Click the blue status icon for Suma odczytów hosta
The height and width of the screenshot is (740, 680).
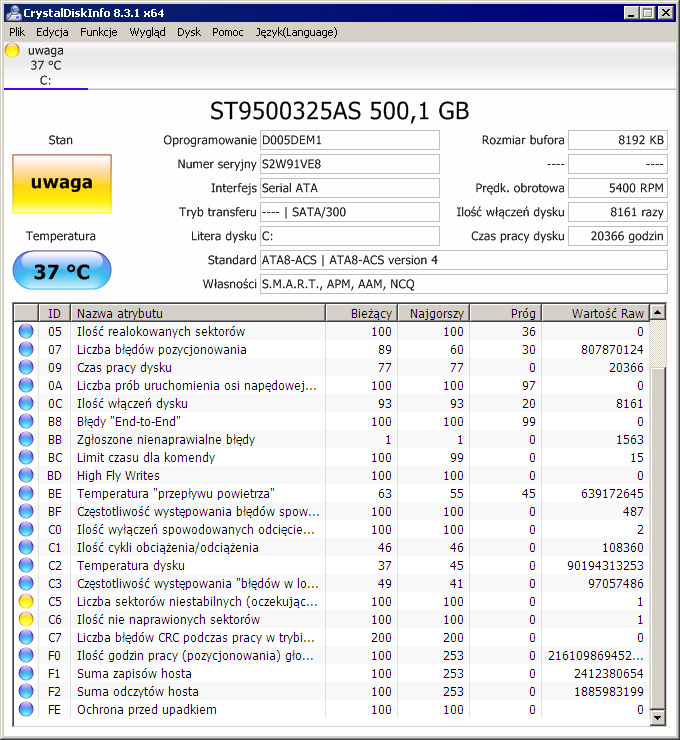pyautogui.click(x=26, y=691)
